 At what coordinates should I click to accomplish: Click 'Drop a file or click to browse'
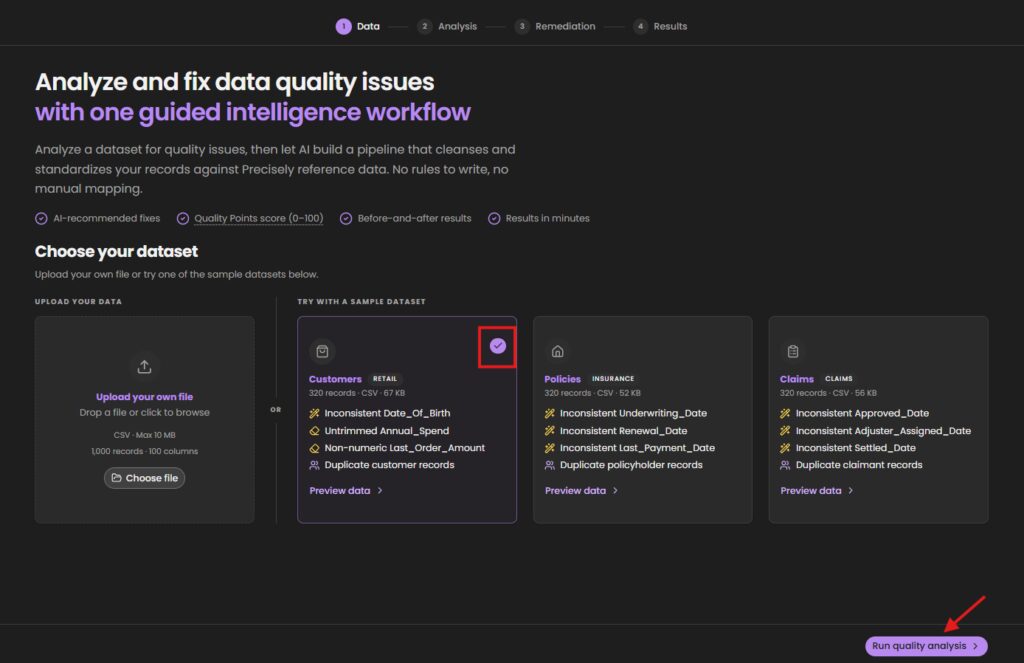(144, 413)
